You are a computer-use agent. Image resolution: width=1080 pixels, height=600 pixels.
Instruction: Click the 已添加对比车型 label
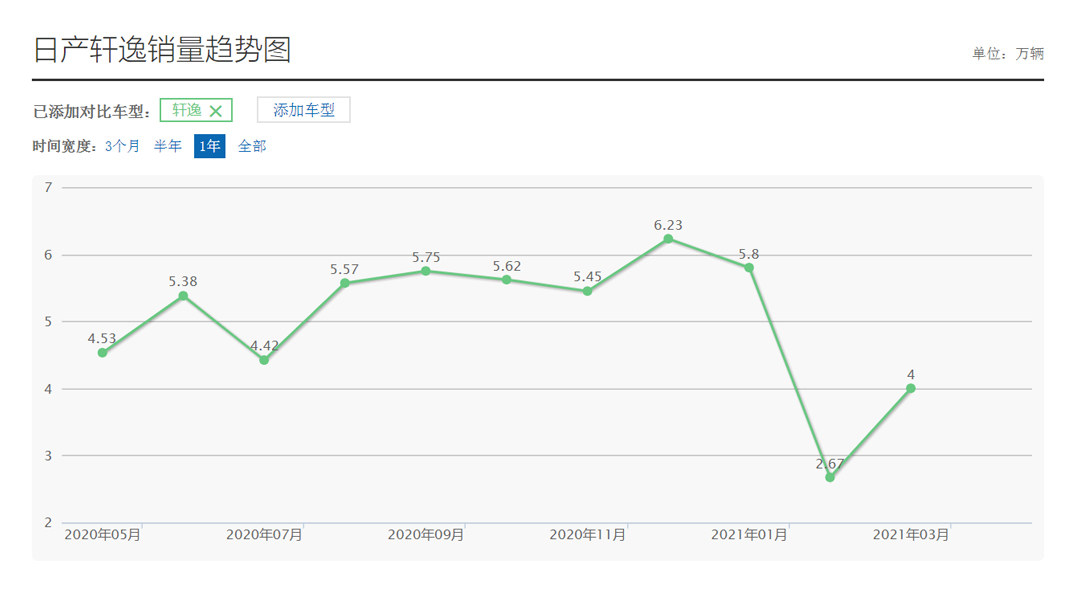(x=91, y=112)
